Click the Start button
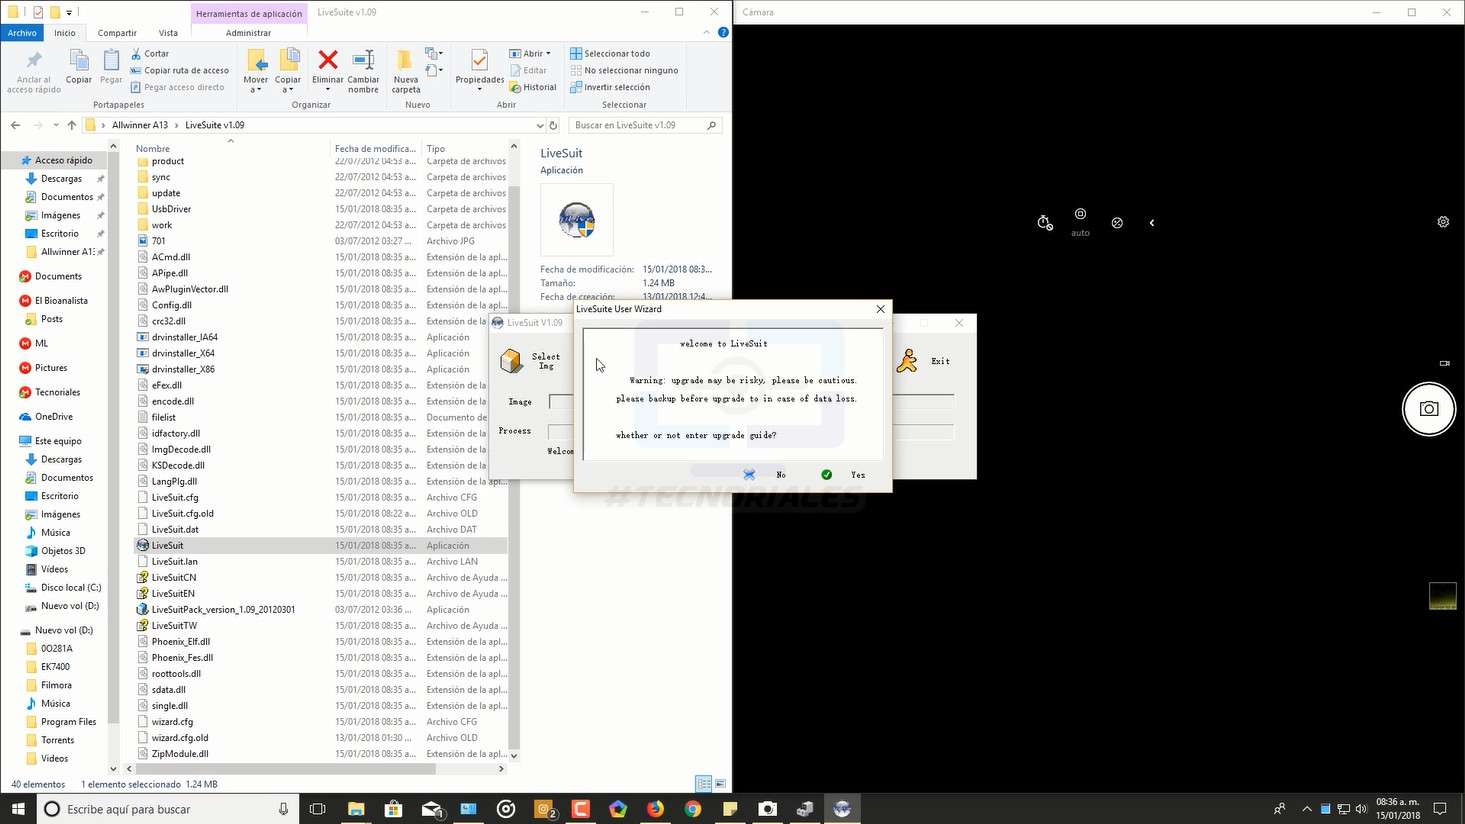Image resolution: width=1465 pixels, height=824 pixels. click(x=18, y=809)
